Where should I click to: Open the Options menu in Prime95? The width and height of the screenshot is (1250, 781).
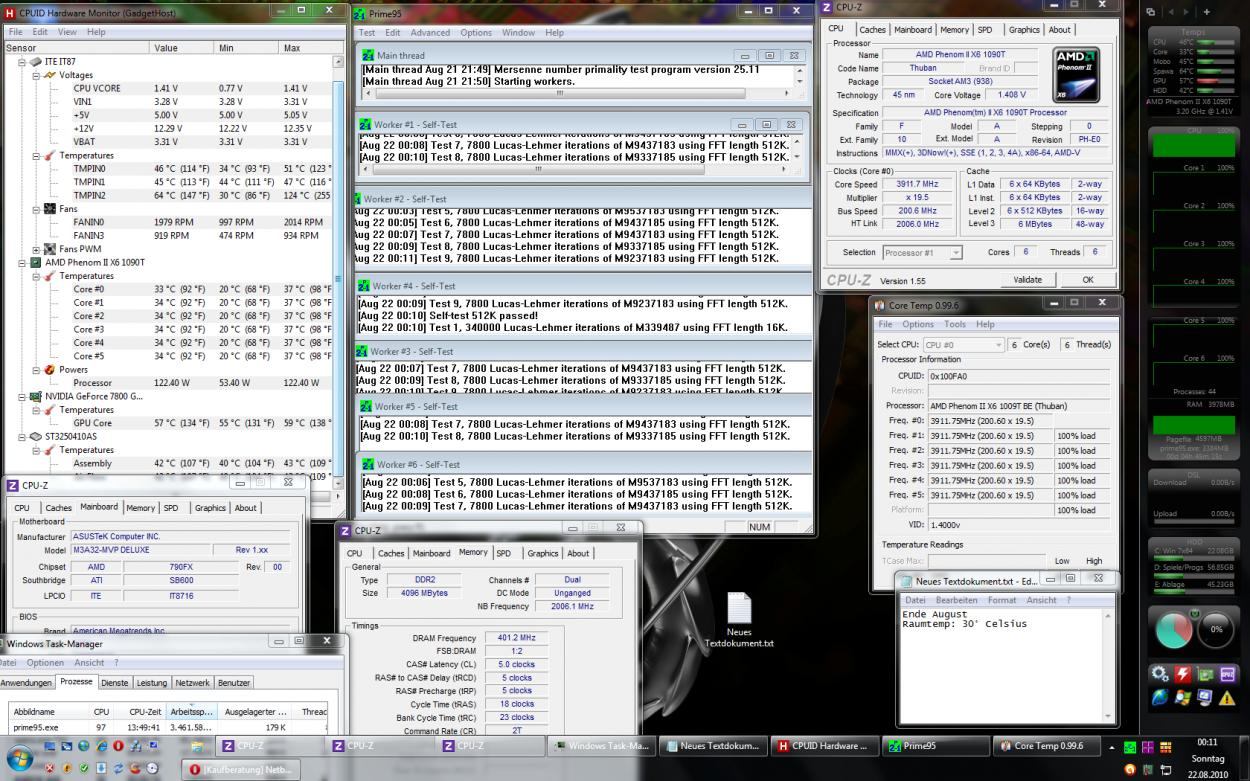[x=477, y=32]
